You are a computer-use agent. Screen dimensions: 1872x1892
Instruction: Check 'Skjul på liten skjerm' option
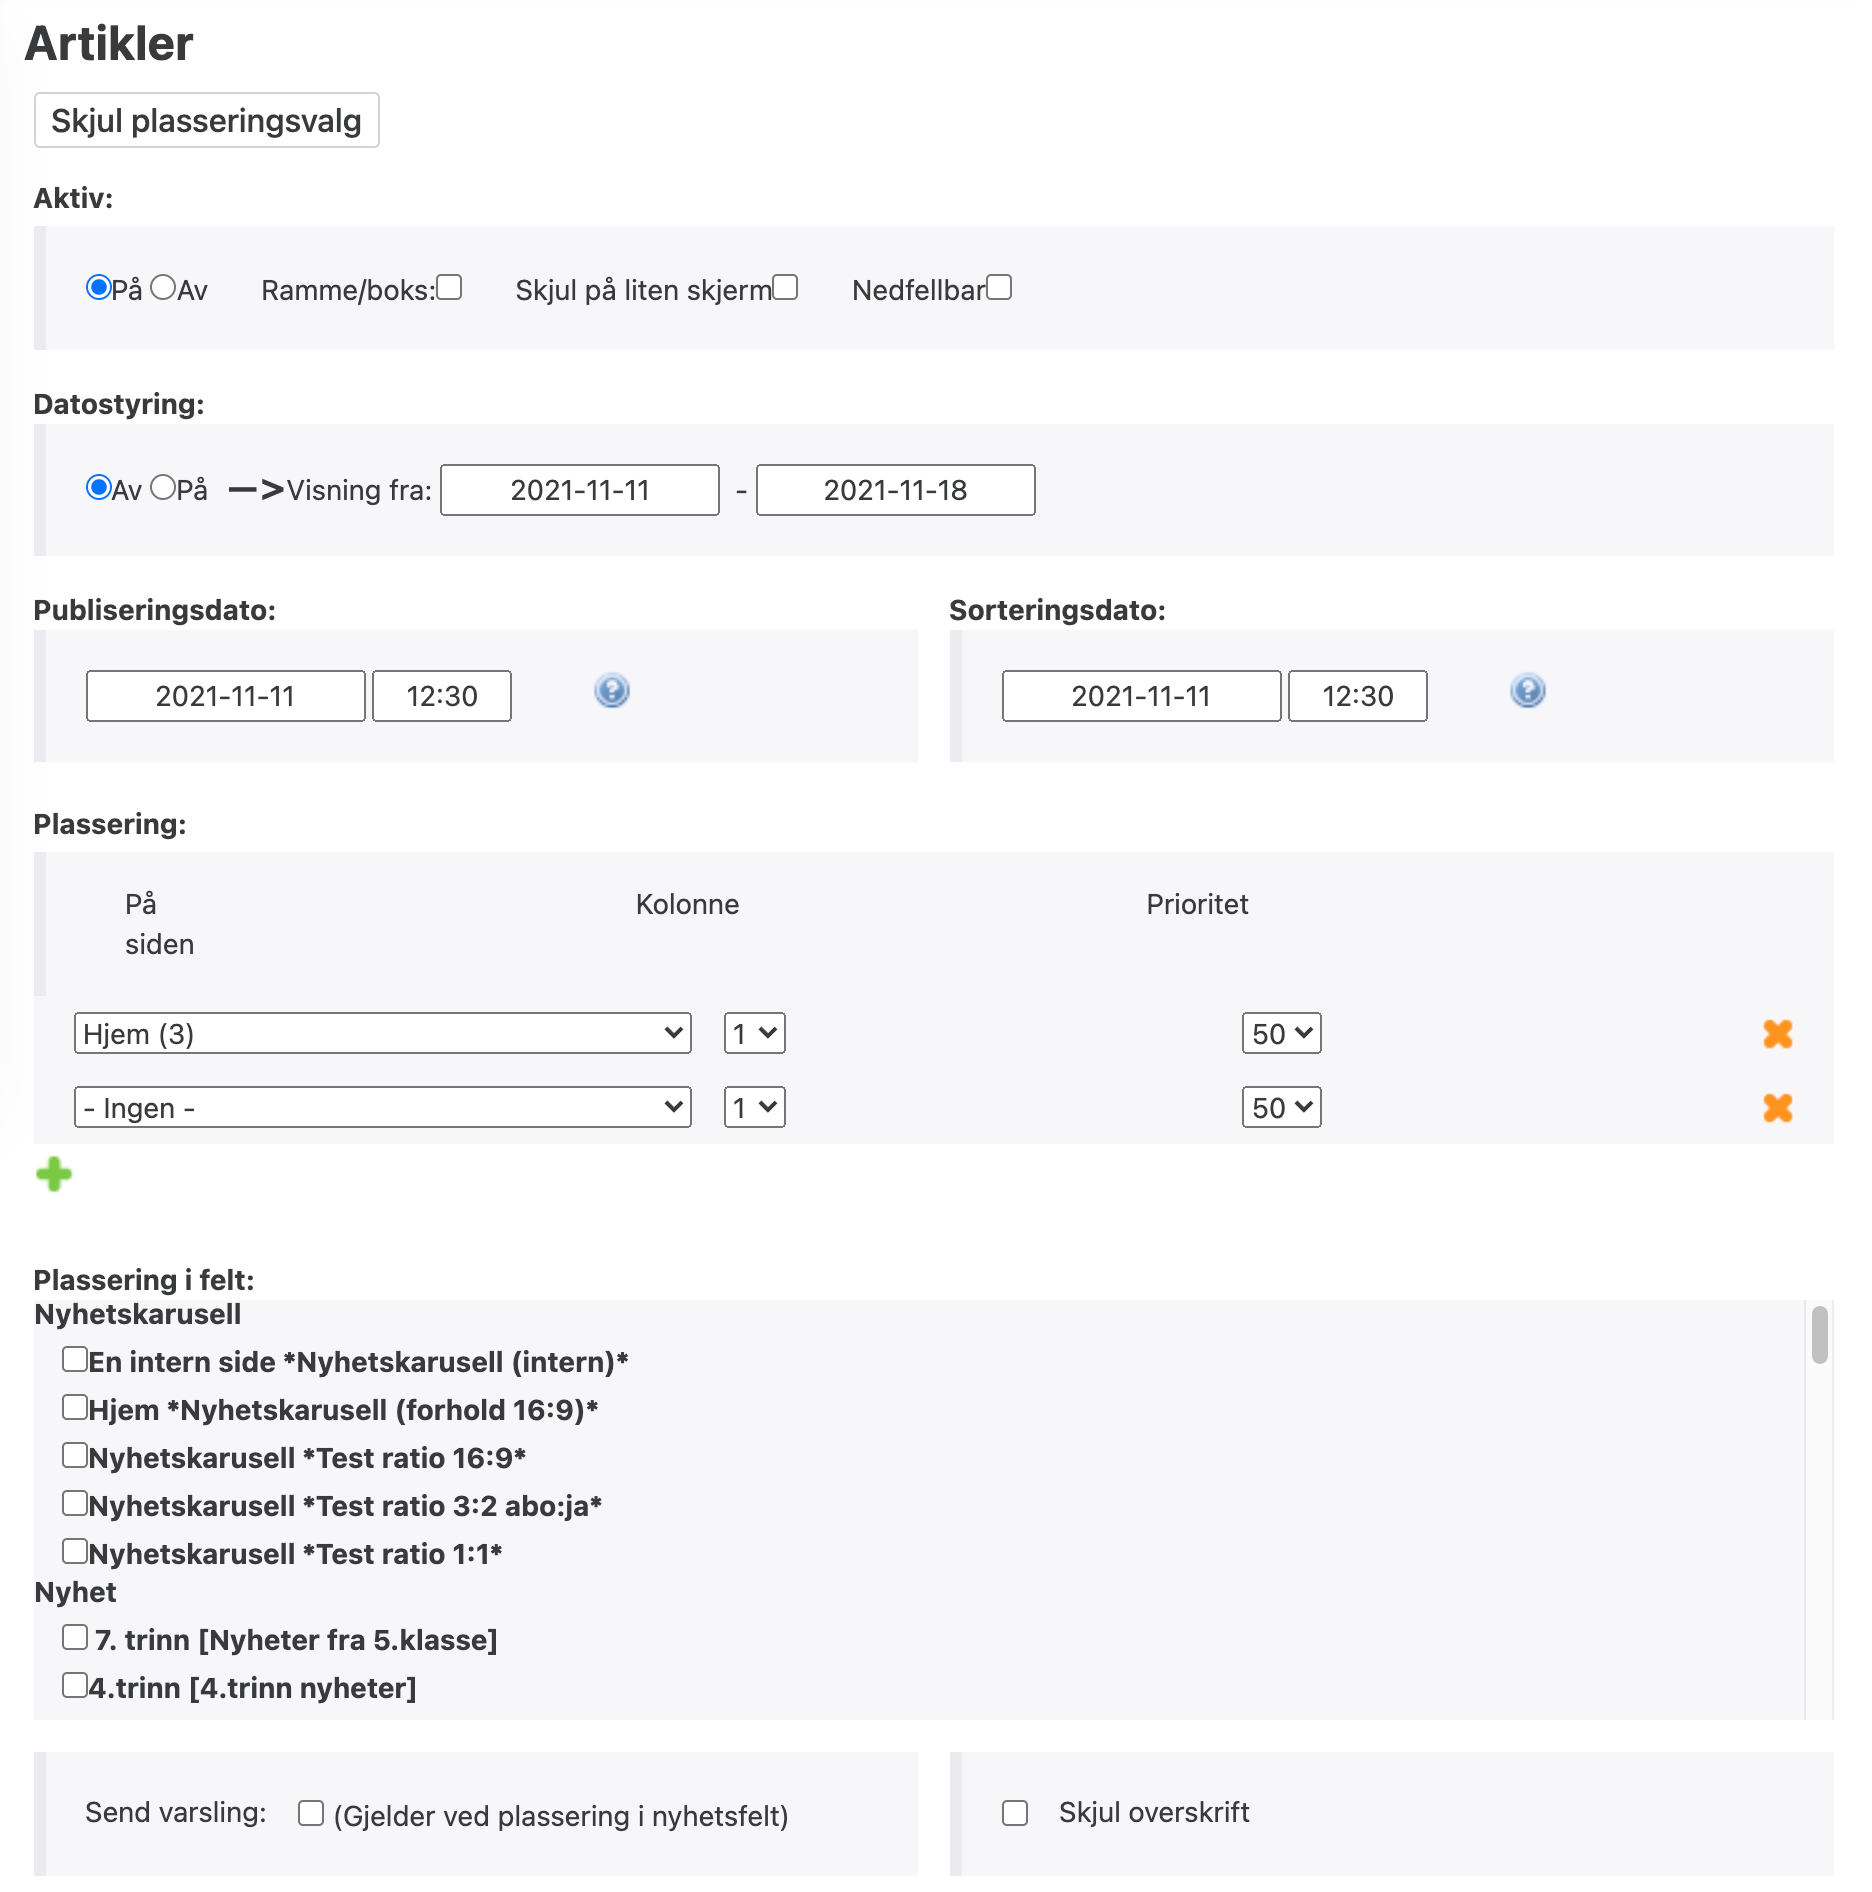coord(786,288)
